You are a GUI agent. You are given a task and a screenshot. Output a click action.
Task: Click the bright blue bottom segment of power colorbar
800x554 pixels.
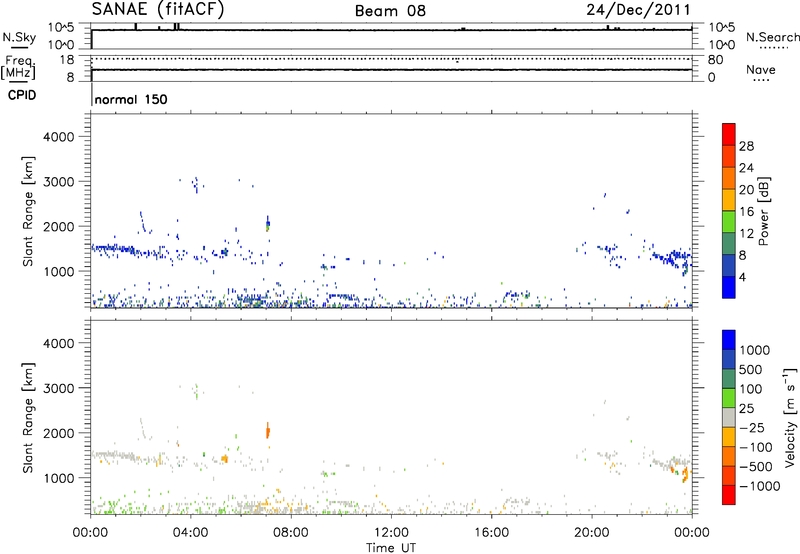coord(729,287)
